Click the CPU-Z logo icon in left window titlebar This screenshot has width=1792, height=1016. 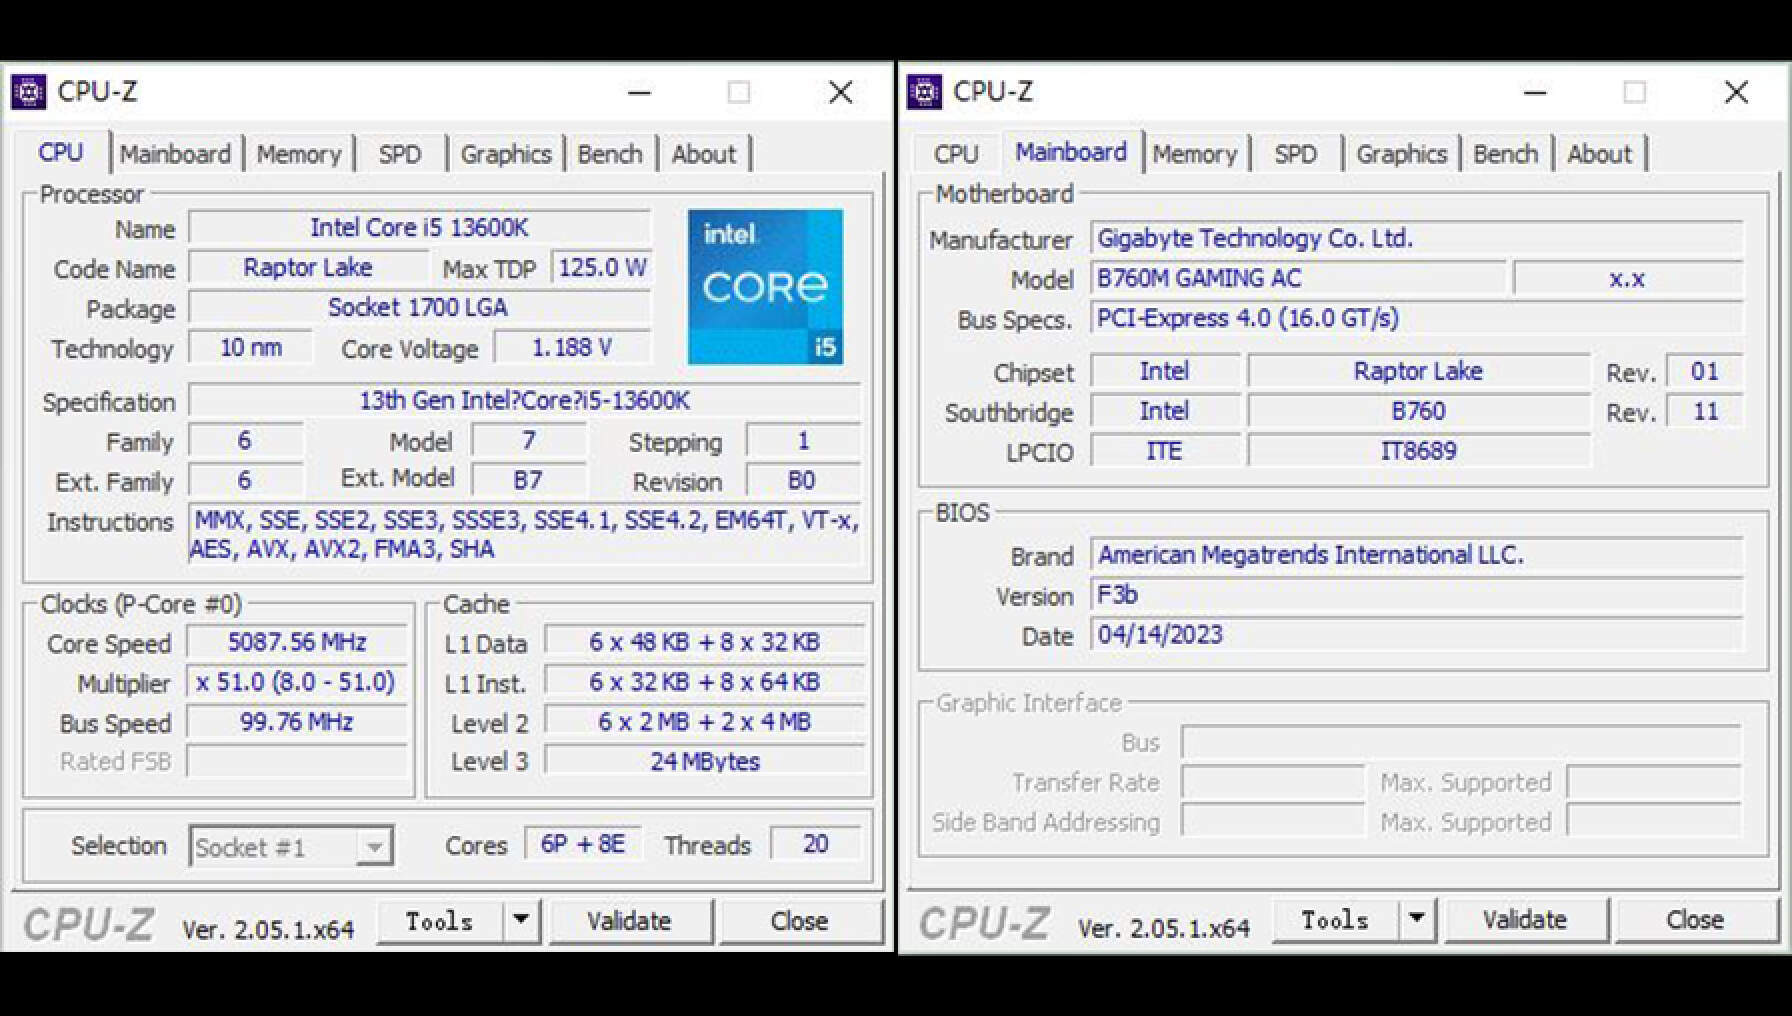point(28,92)
